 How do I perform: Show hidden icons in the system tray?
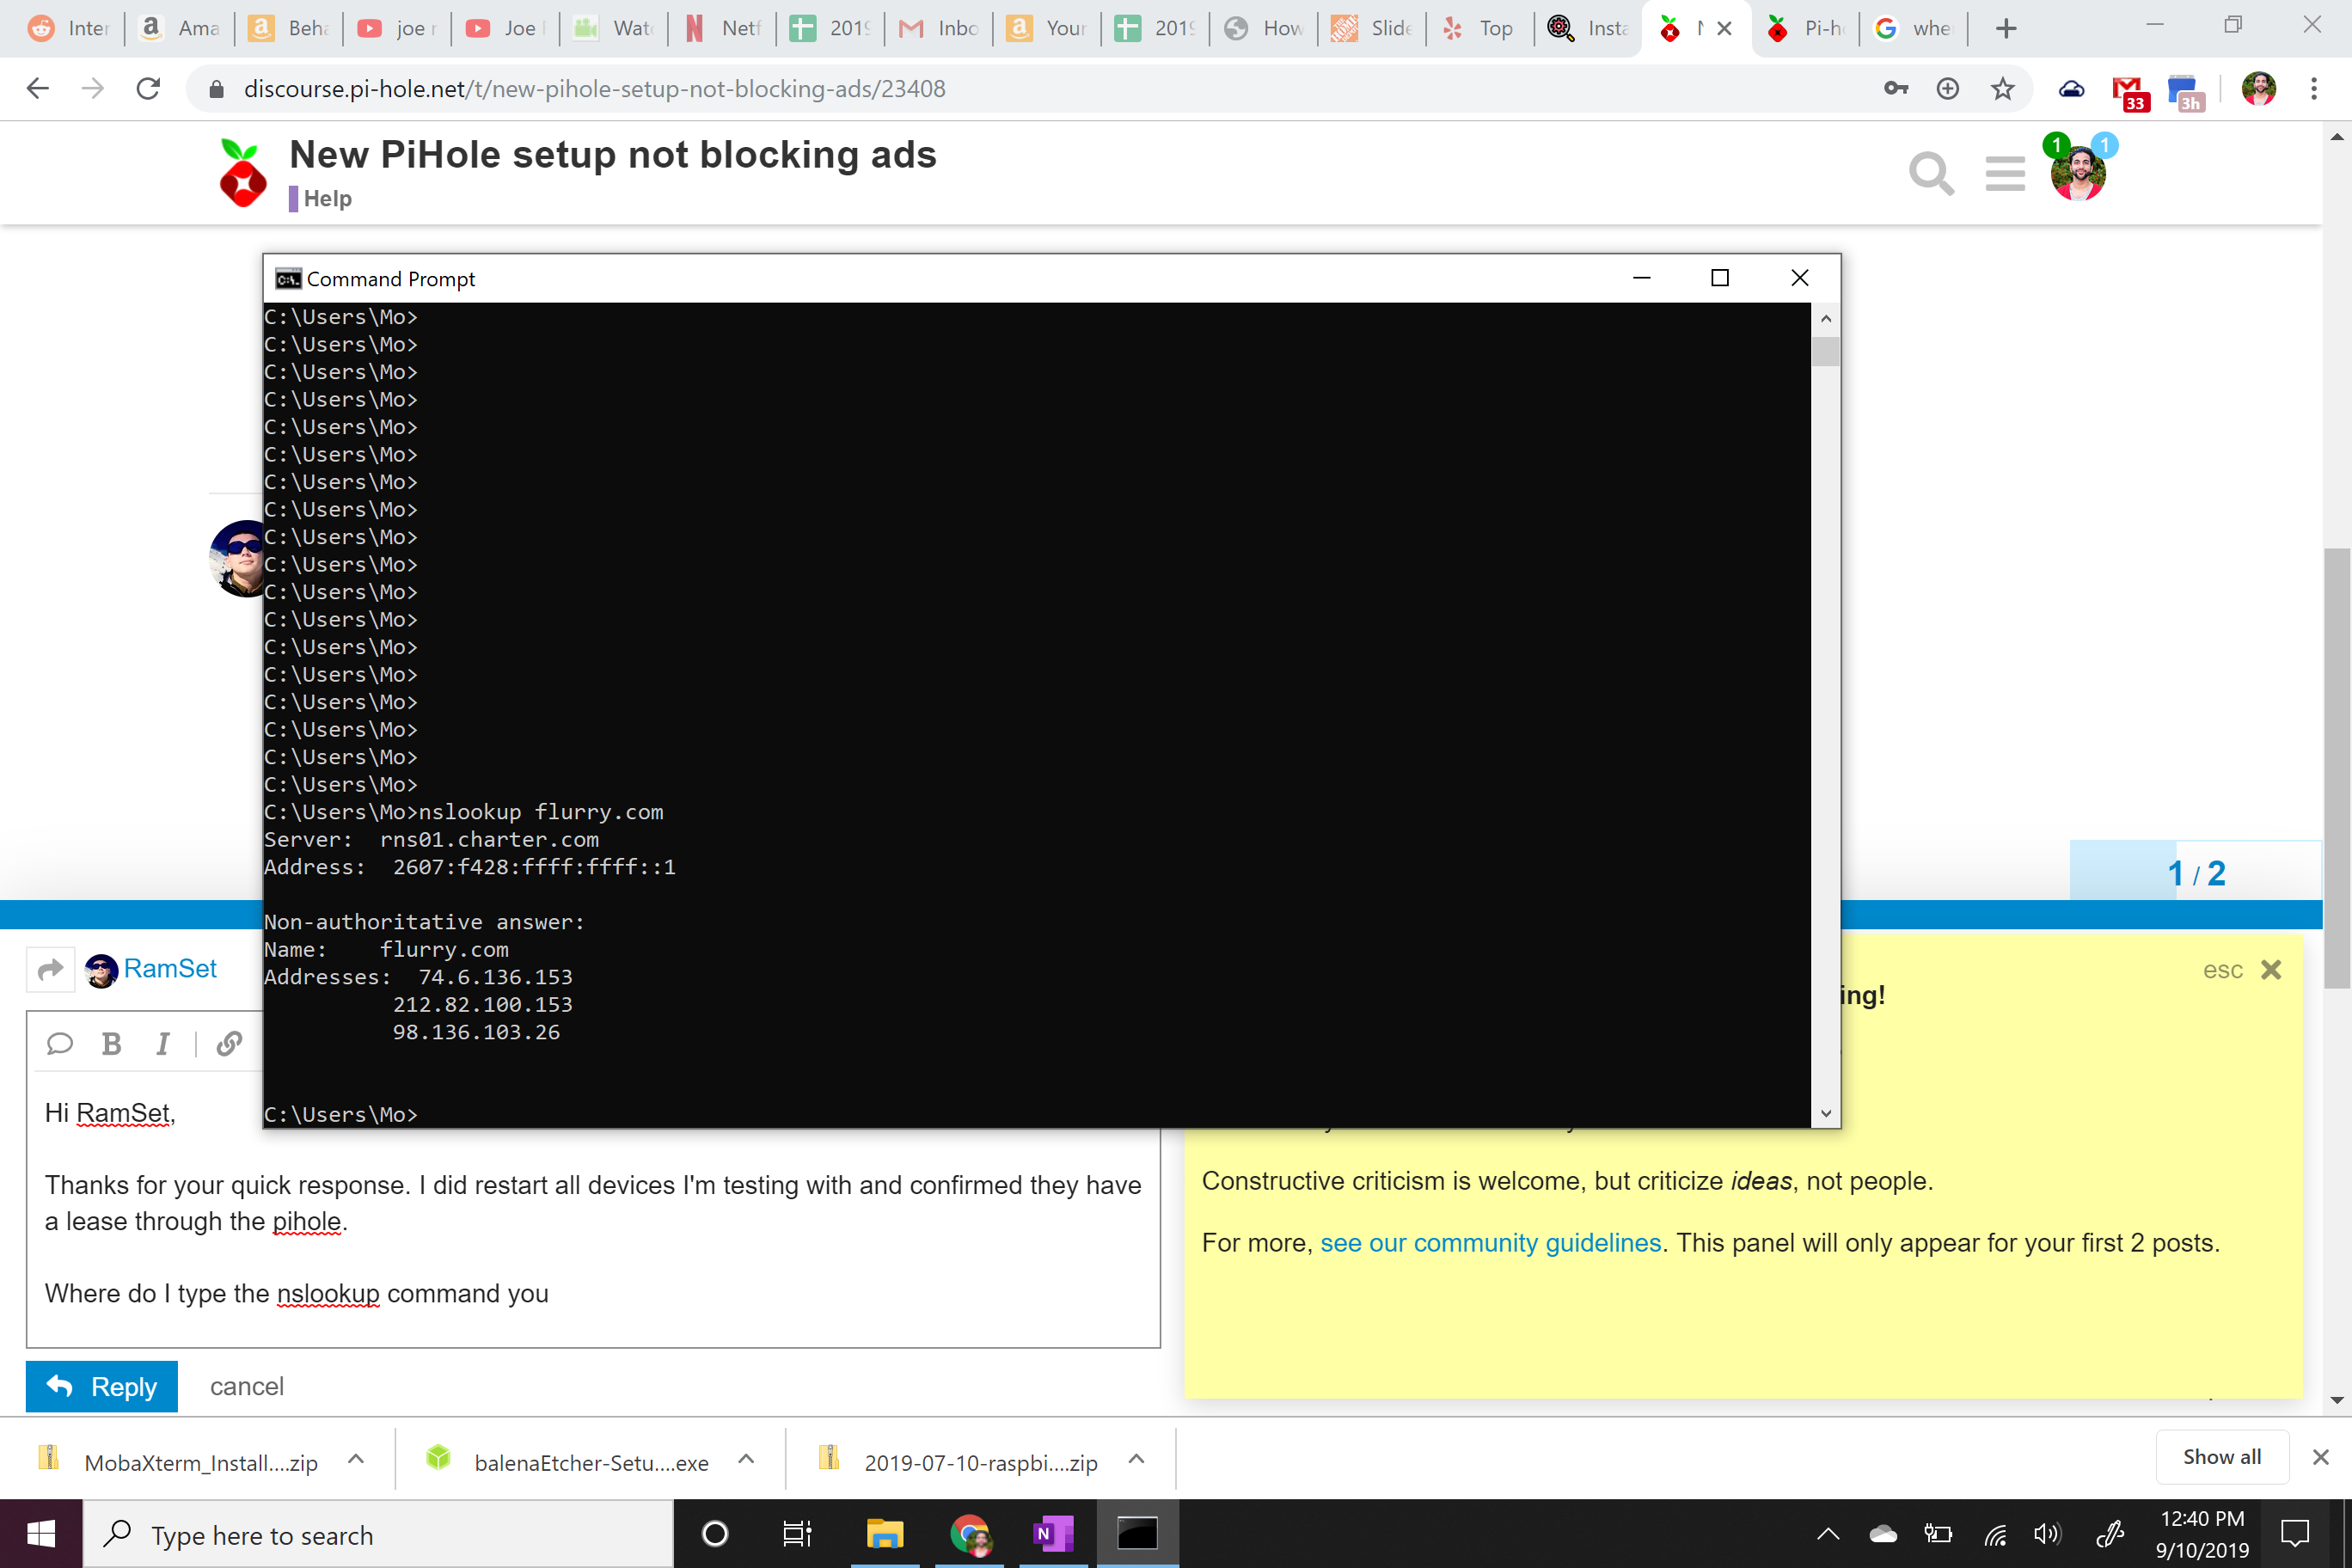(1828, 1534)
